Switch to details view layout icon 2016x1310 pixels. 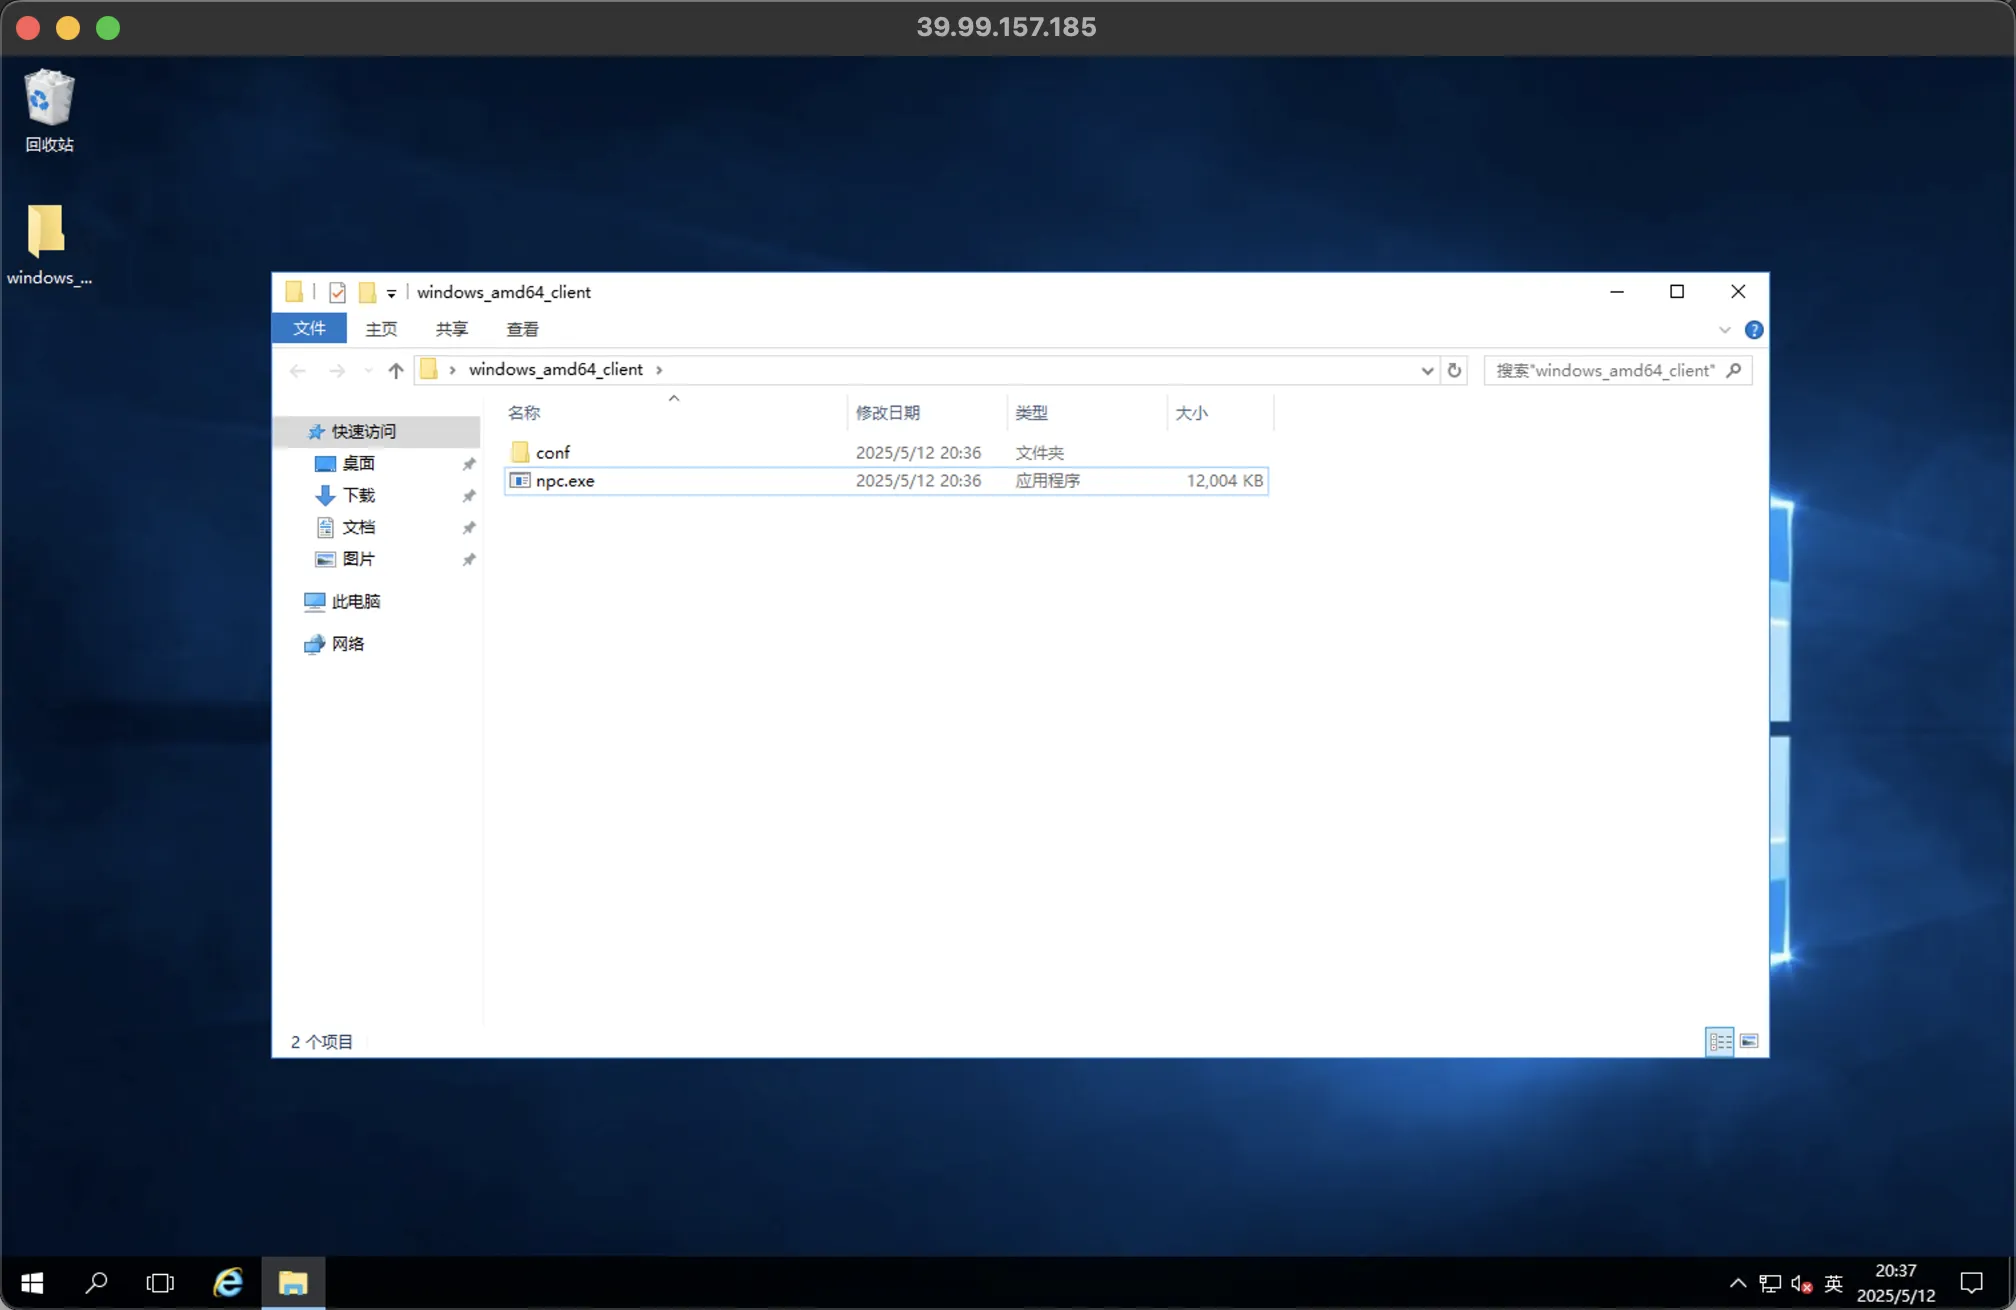click(x=1719, y=1042)
